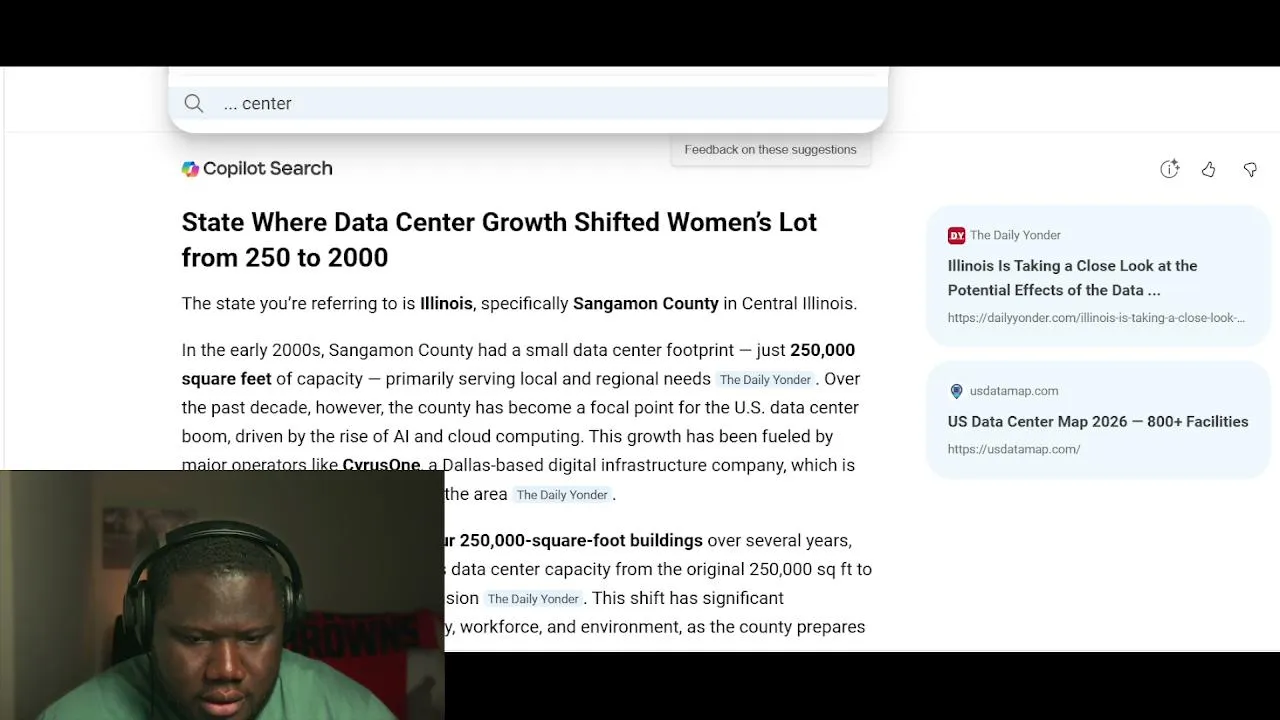Click the search magnifier icon
Image resolution: width=1280 pixels, height=720 pixels.
point(194,104)
